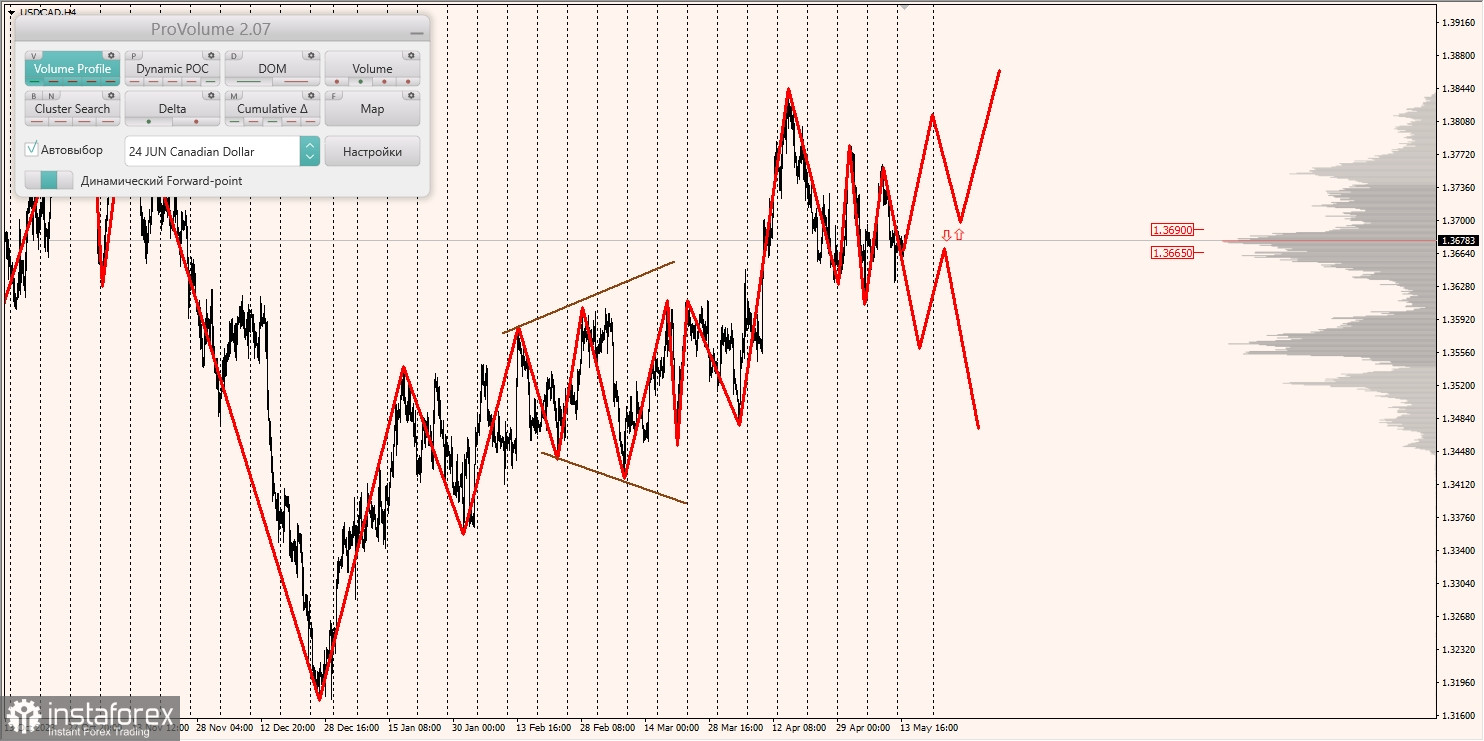Click the current price tag 1.36783

click(1458, 240)
